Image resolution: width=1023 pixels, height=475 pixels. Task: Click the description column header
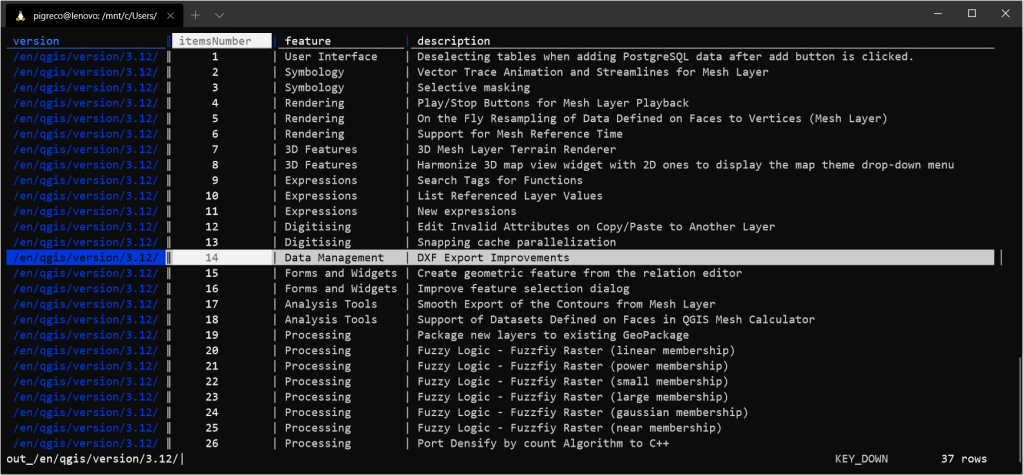pyautogui.click(x=453, y=41)
